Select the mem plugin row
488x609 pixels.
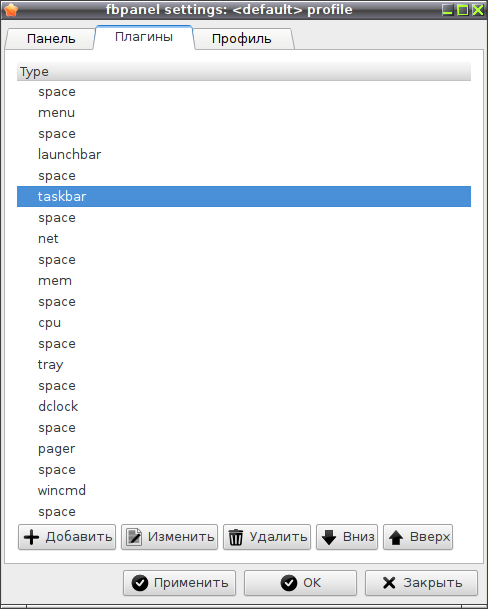tap(244, 280)
